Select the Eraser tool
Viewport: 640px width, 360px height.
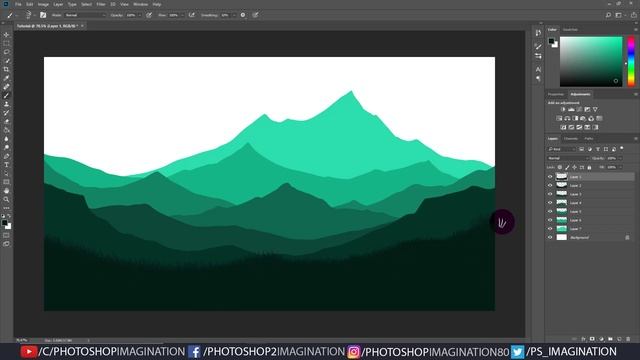point(6,121)
